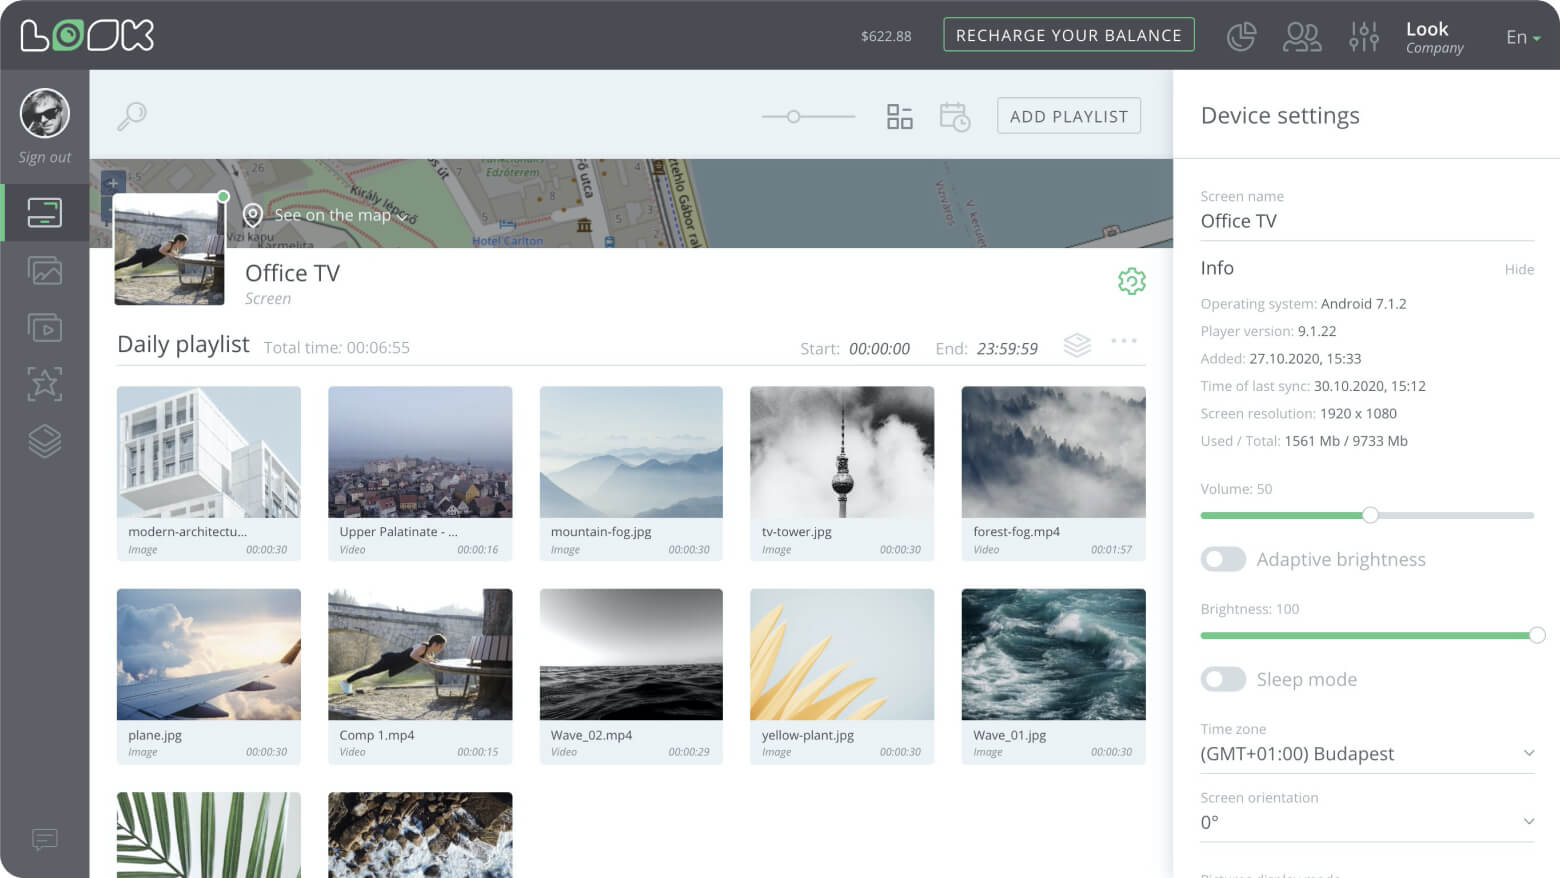The image size is (1560, 878).
Task: Open the Time zone dropdown
Action: [1367, 754]
